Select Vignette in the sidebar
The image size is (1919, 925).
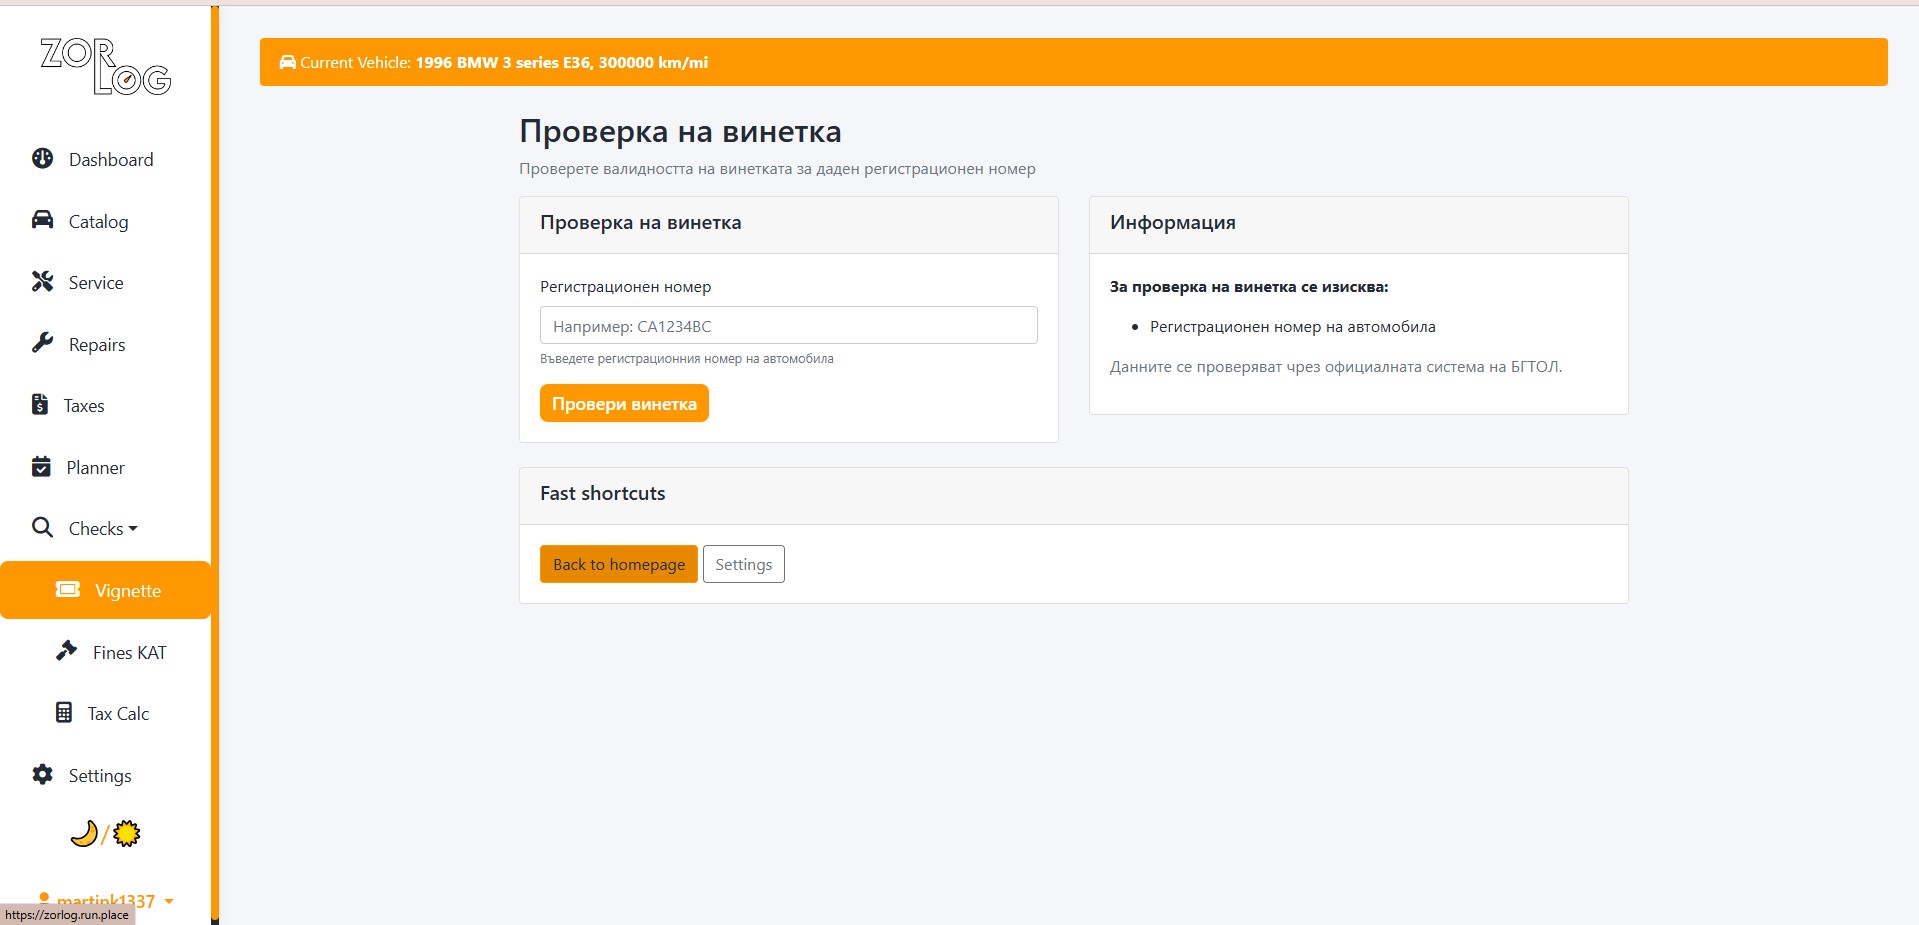pyautogui.click(x=108, y=591)
